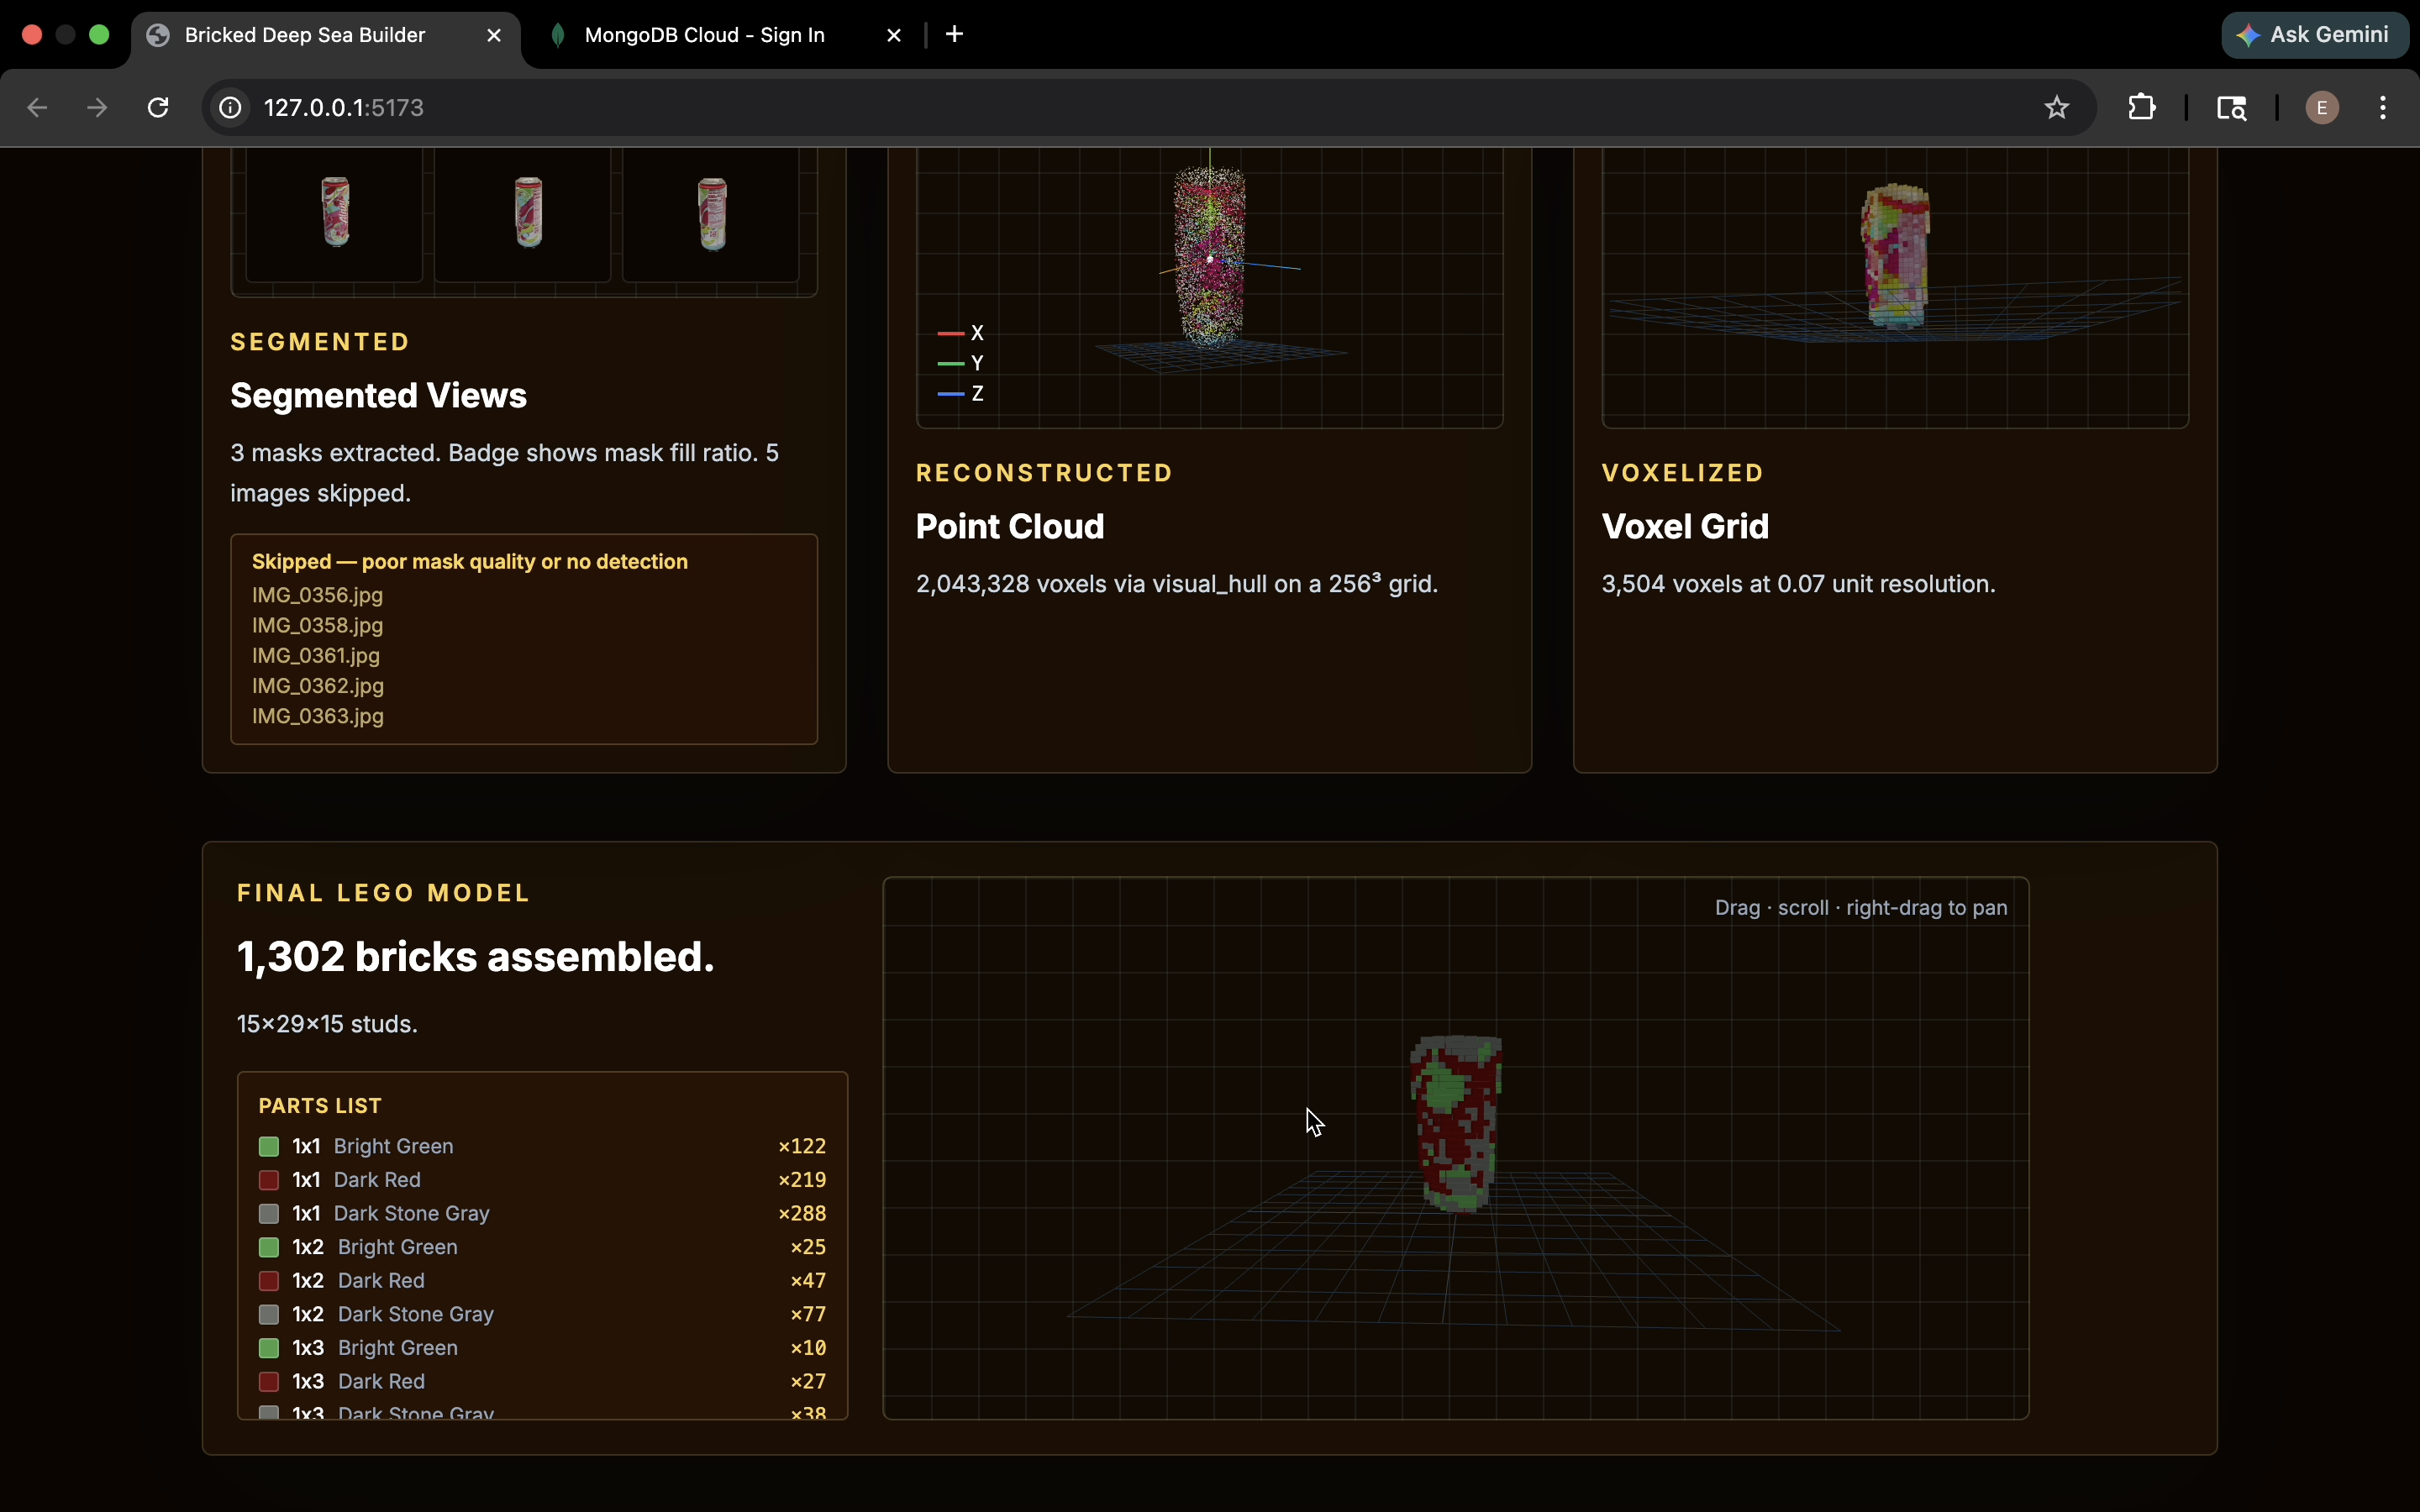Click the Ask Gemini button
The width and height of the screenshot is (2420, 1512).
click(2314, 35)
